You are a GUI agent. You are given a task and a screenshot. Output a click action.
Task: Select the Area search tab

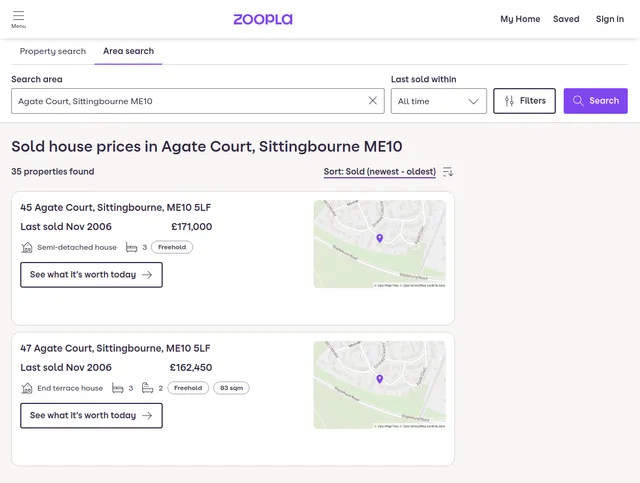pos(128,51)
